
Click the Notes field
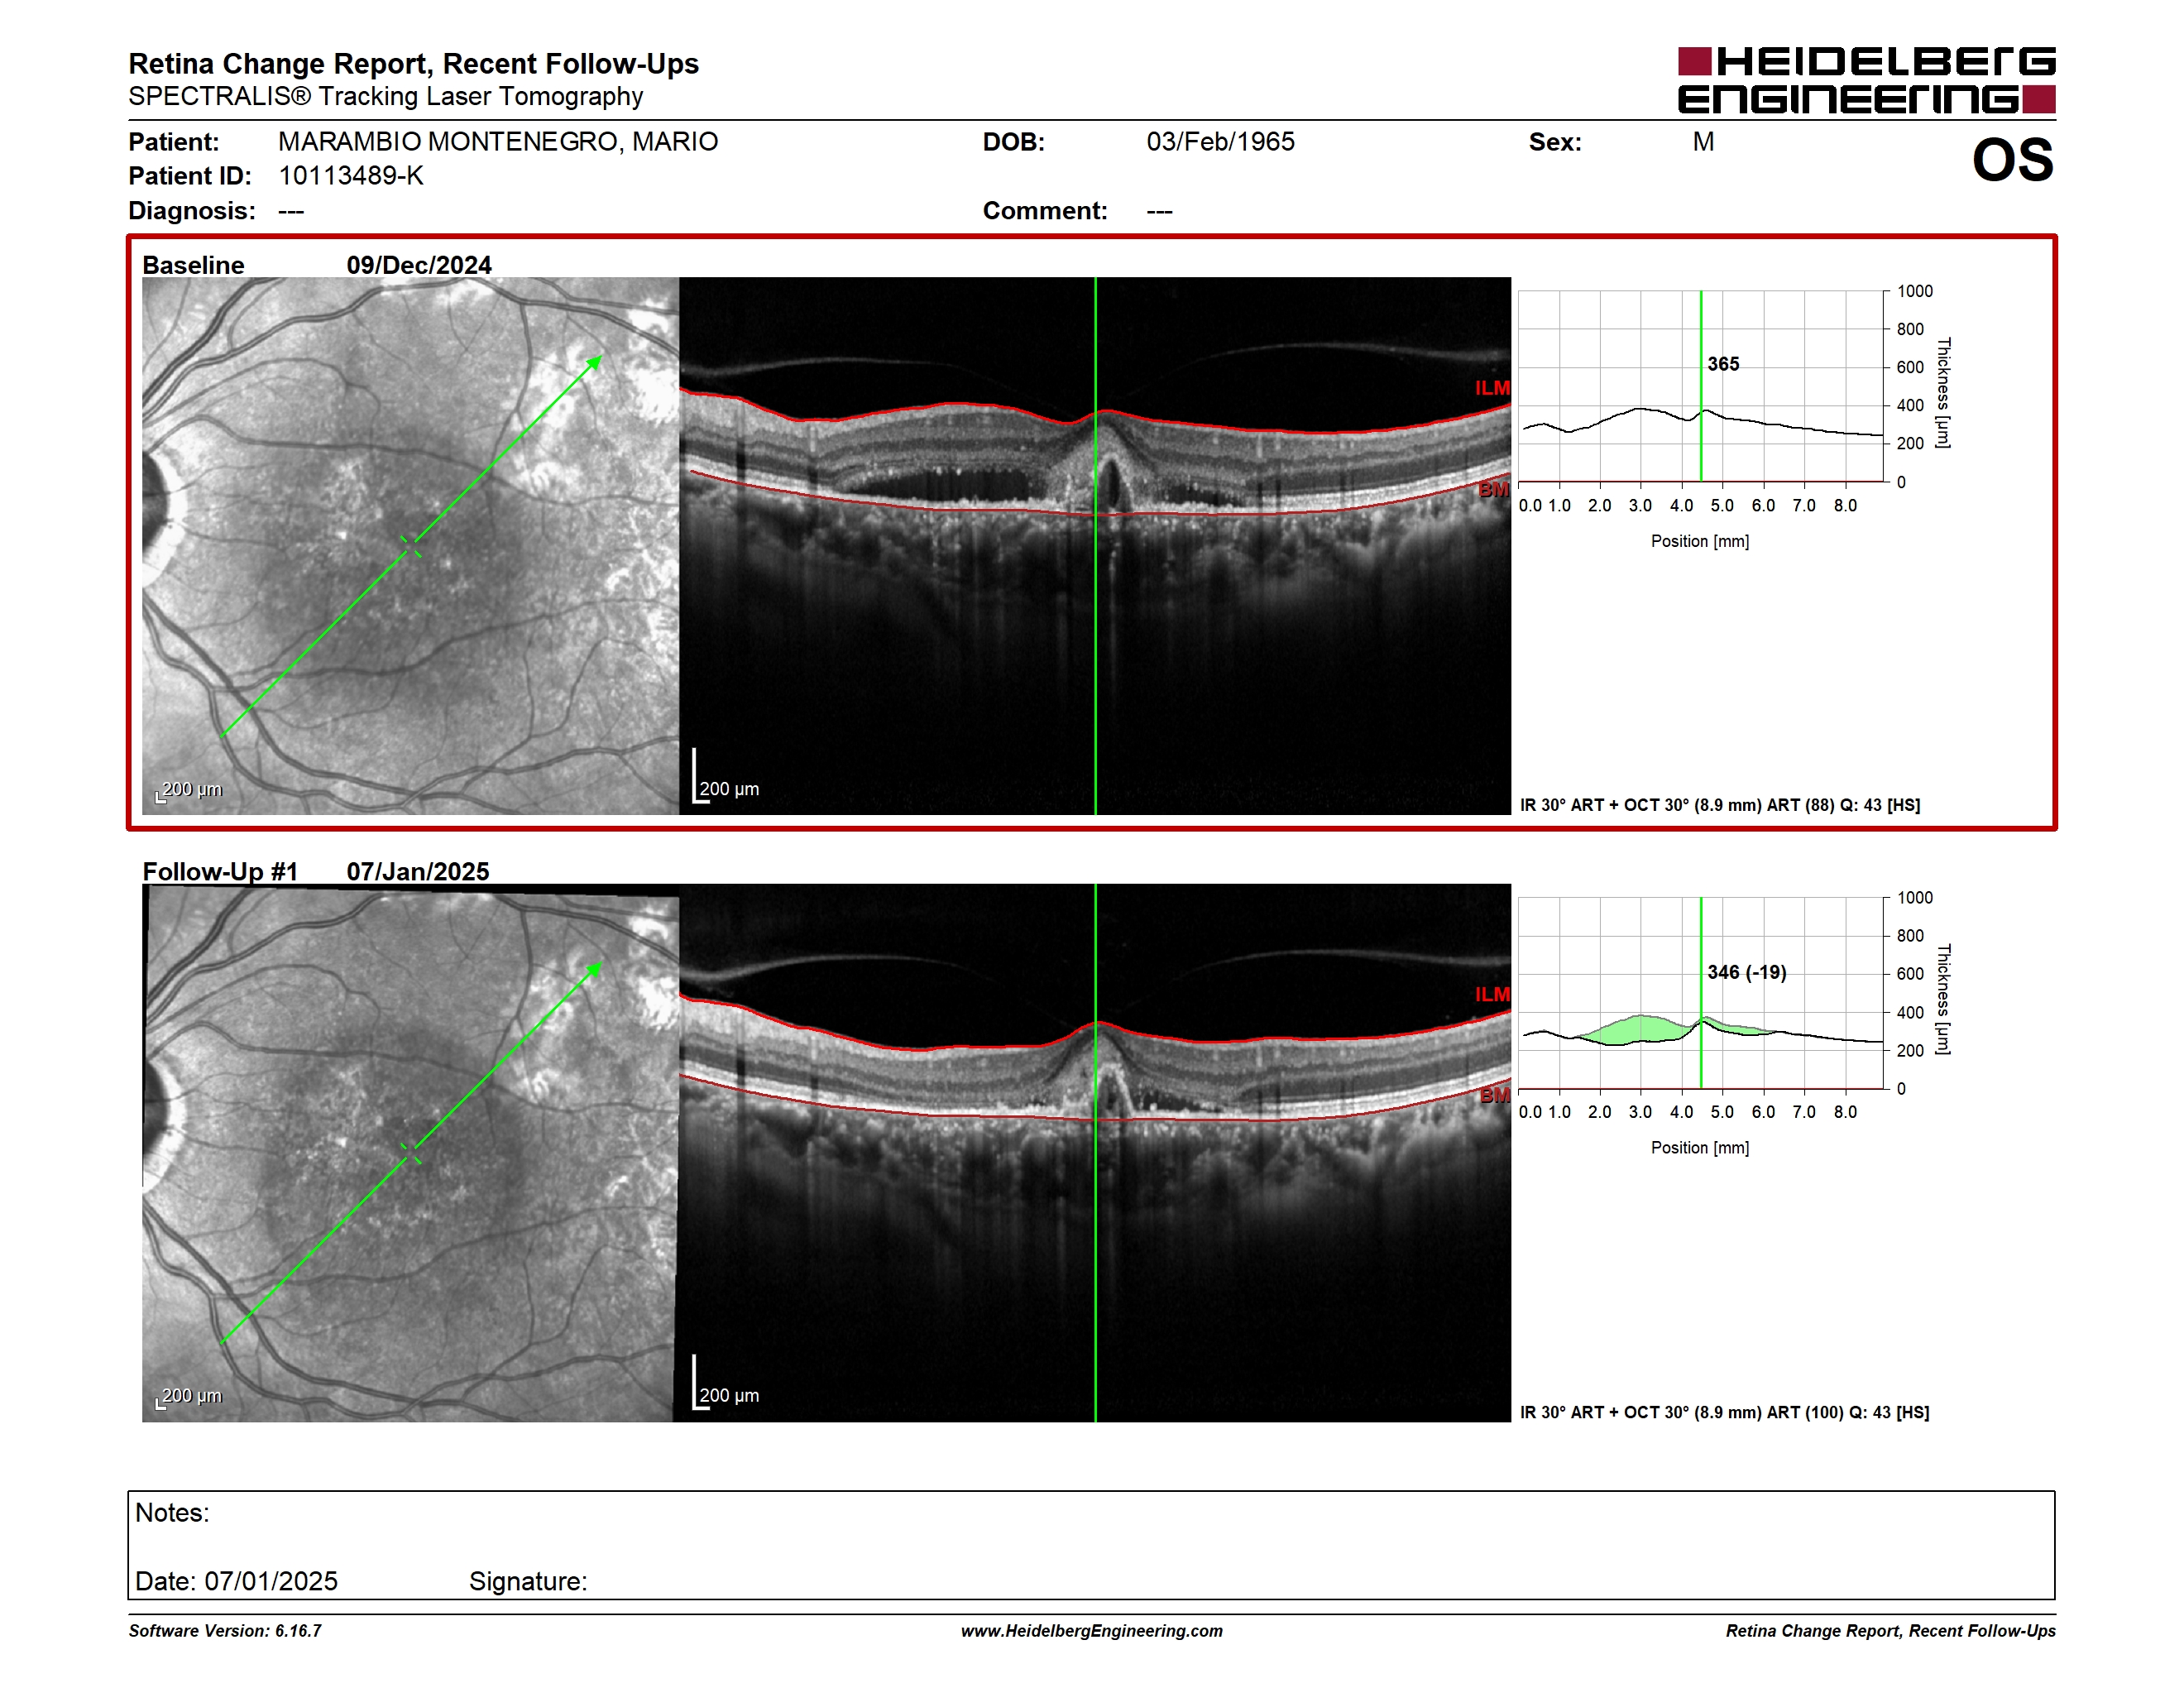1091,1545
